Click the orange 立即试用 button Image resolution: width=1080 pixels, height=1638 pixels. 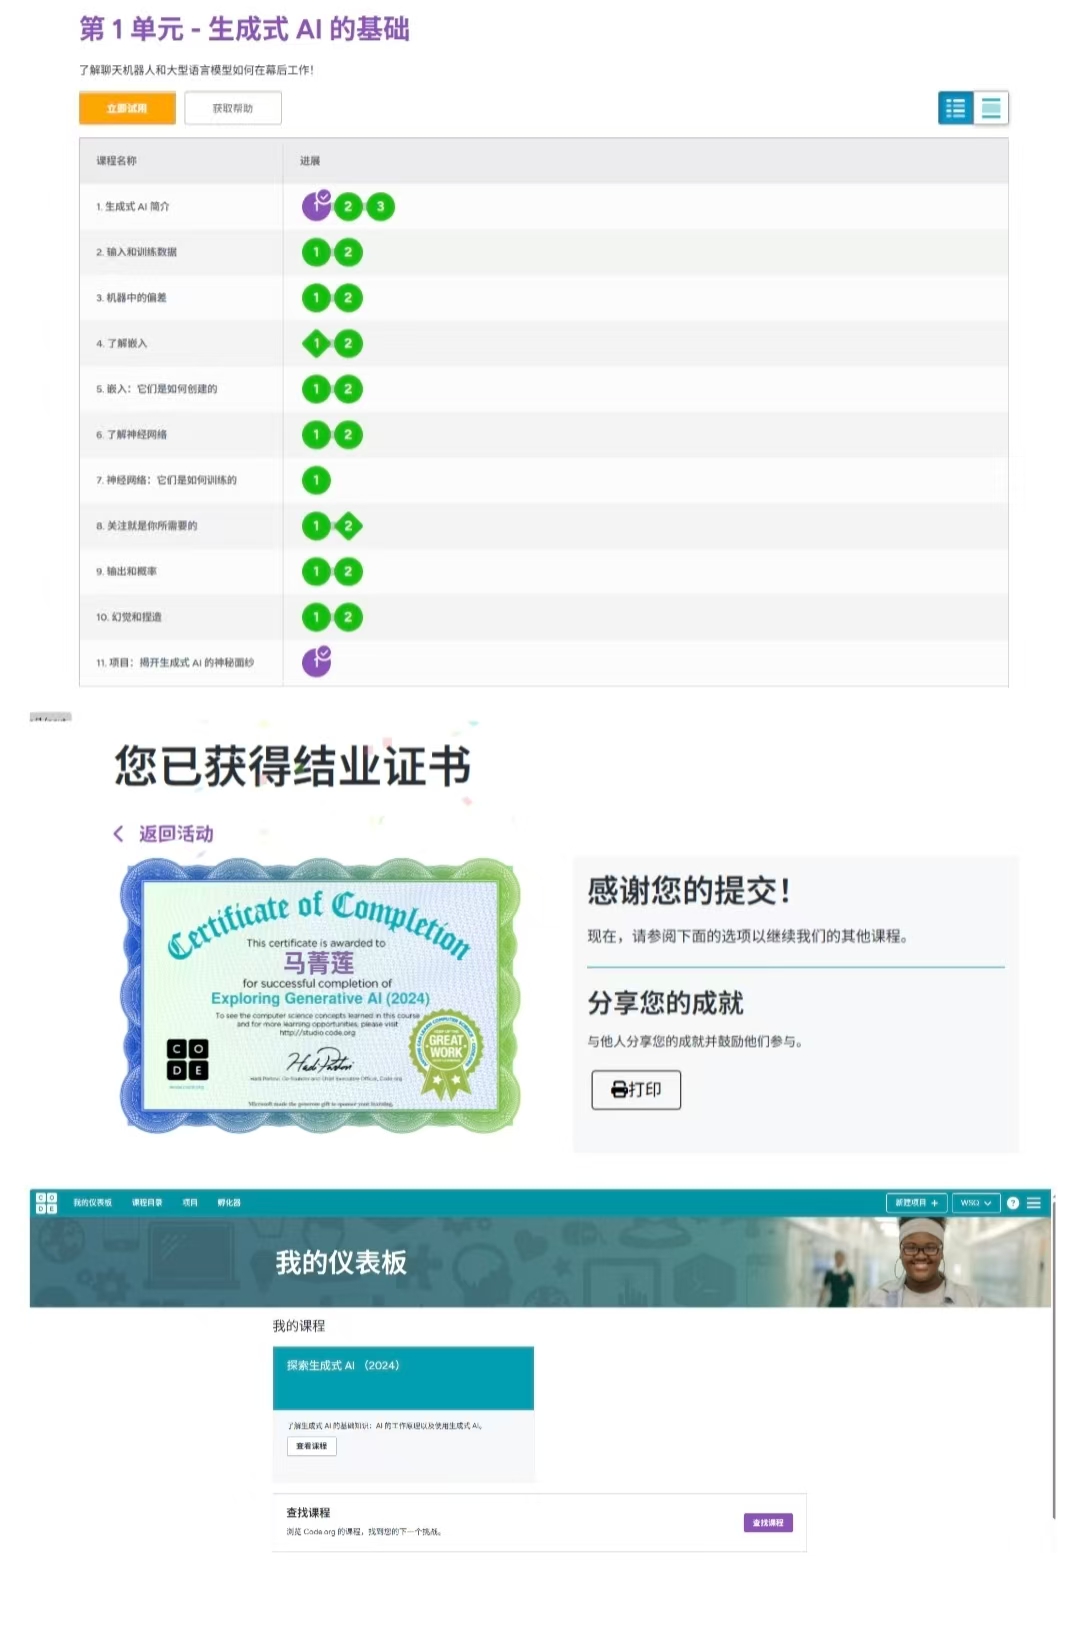tap(127, 108)
